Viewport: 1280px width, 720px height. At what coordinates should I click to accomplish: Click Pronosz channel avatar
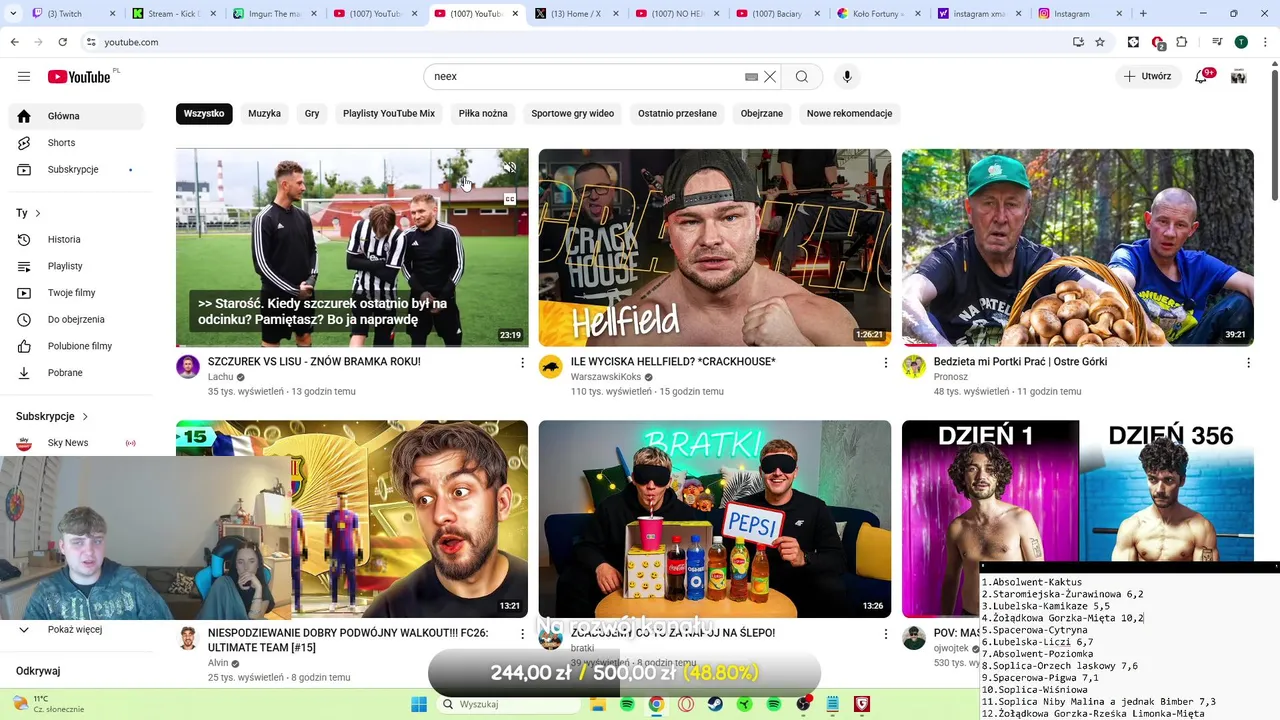(x=914, y=366)
